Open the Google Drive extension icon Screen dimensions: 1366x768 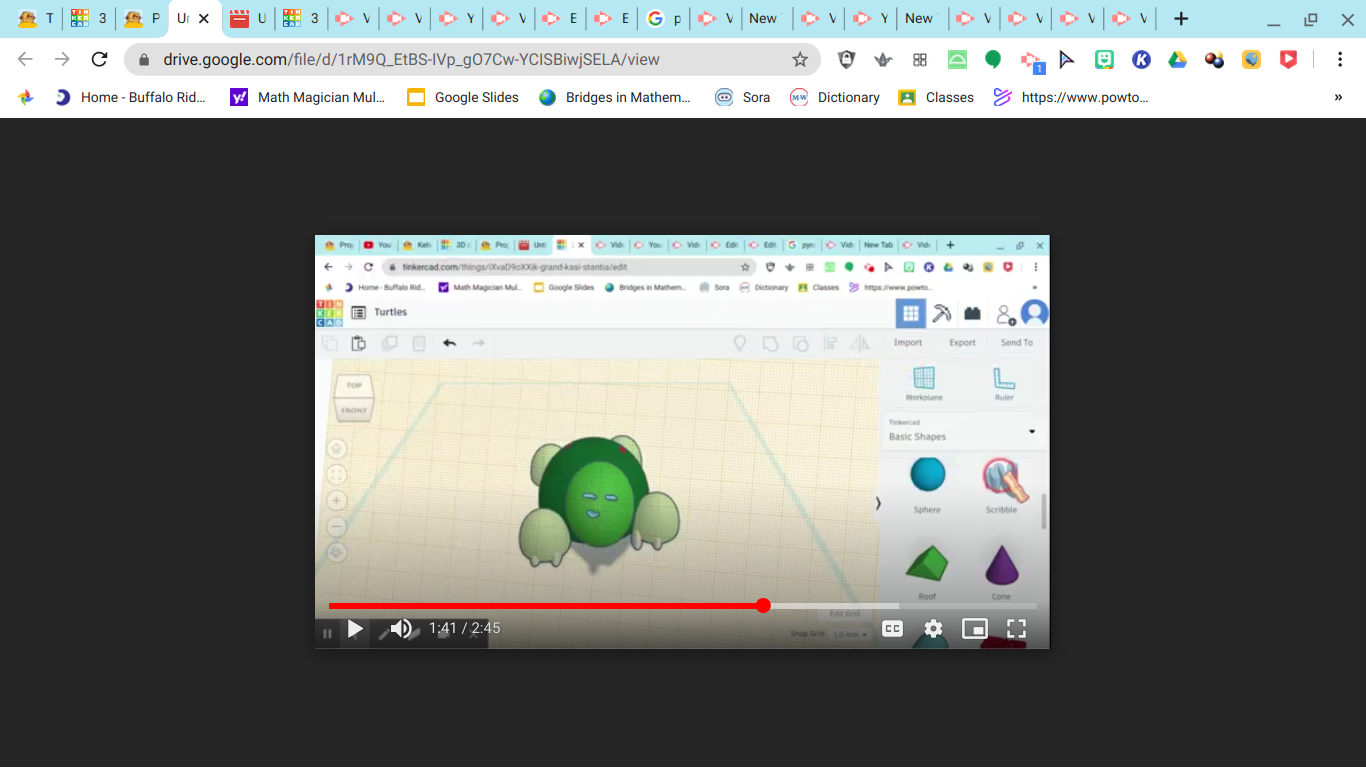tap(1178, 59)
